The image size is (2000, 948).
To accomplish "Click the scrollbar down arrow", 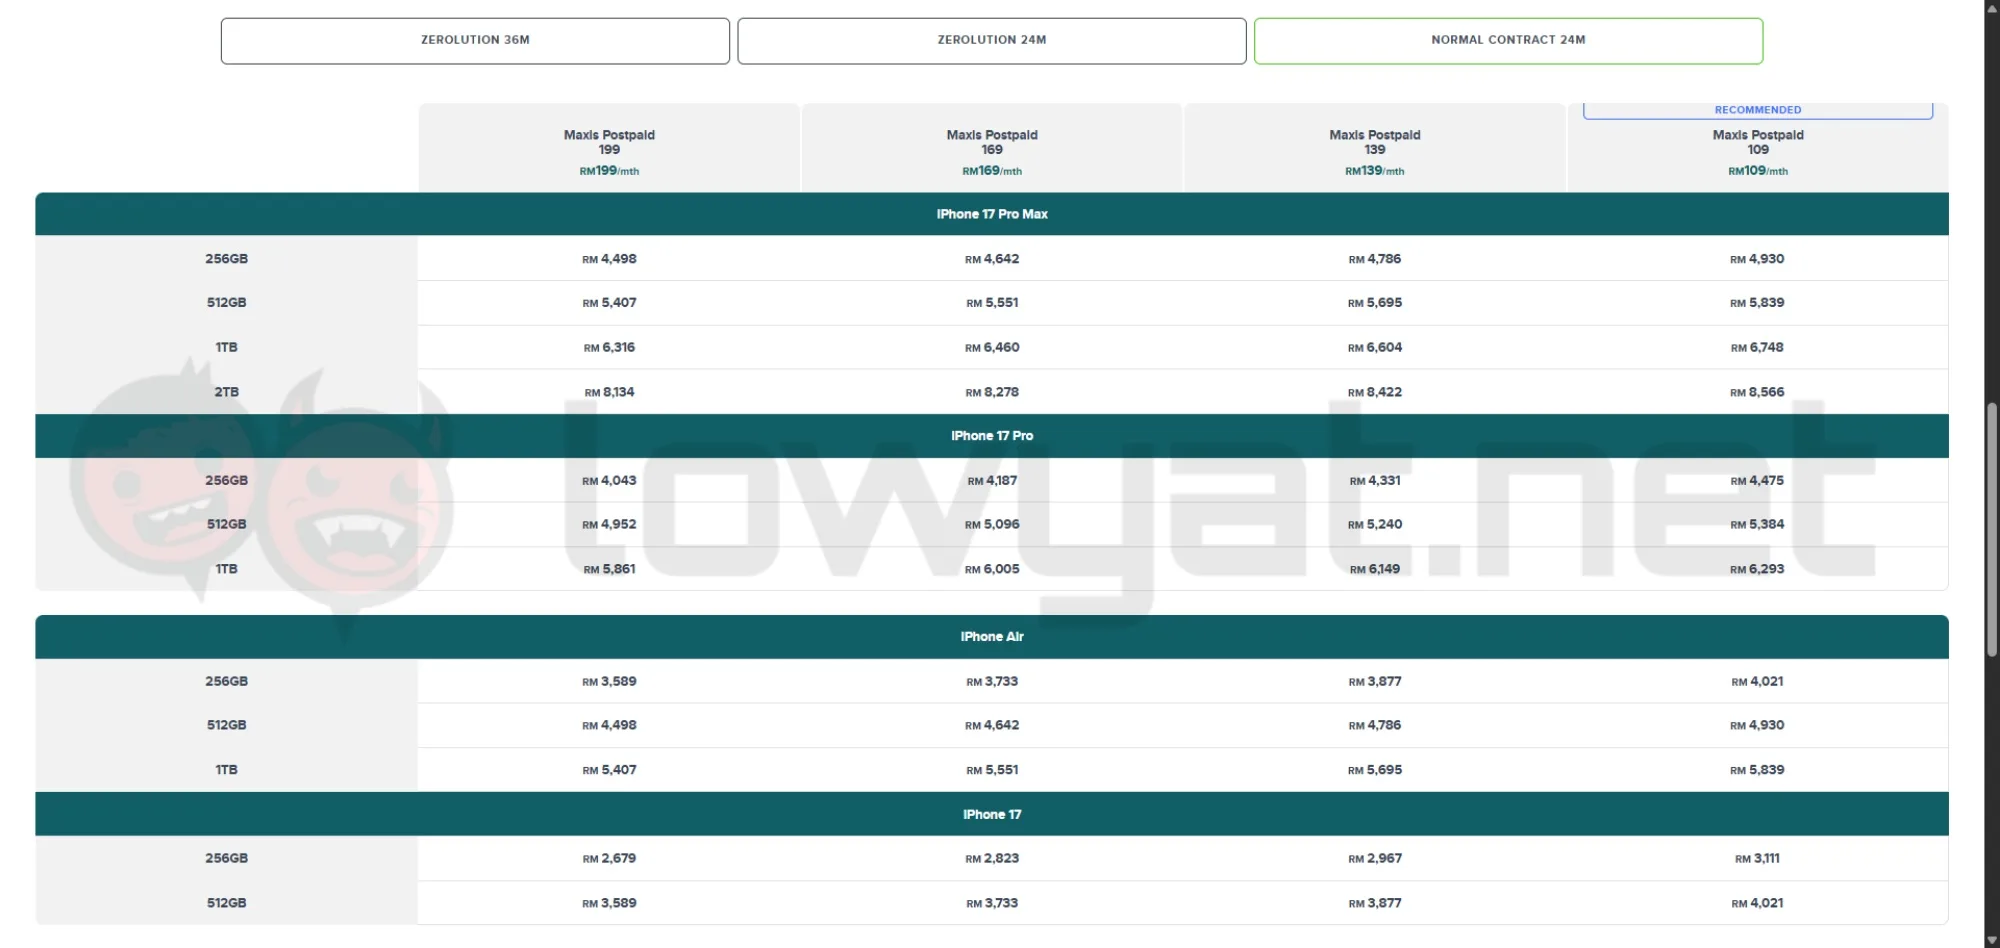I will tap(1992, 940).
